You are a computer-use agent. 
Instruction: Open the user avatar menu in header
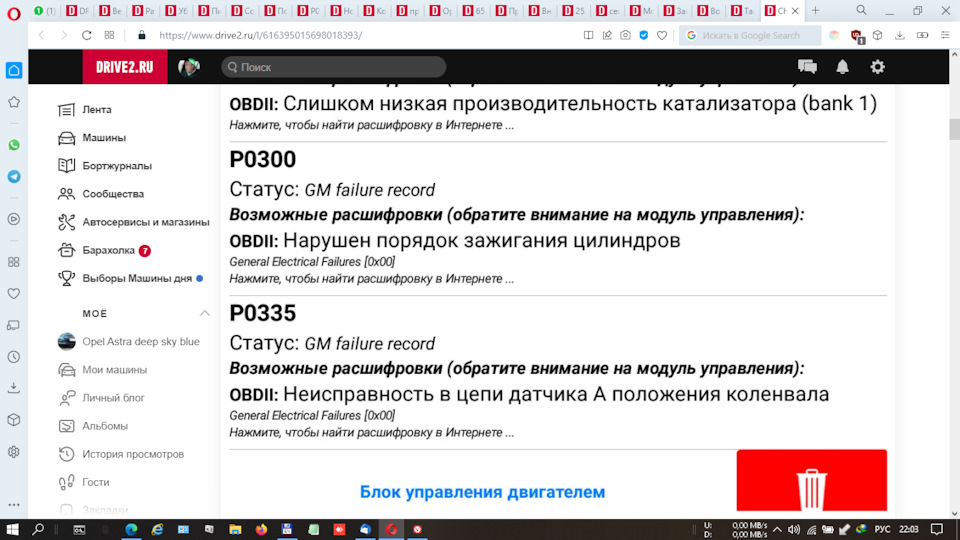click(x=189, y=67)
